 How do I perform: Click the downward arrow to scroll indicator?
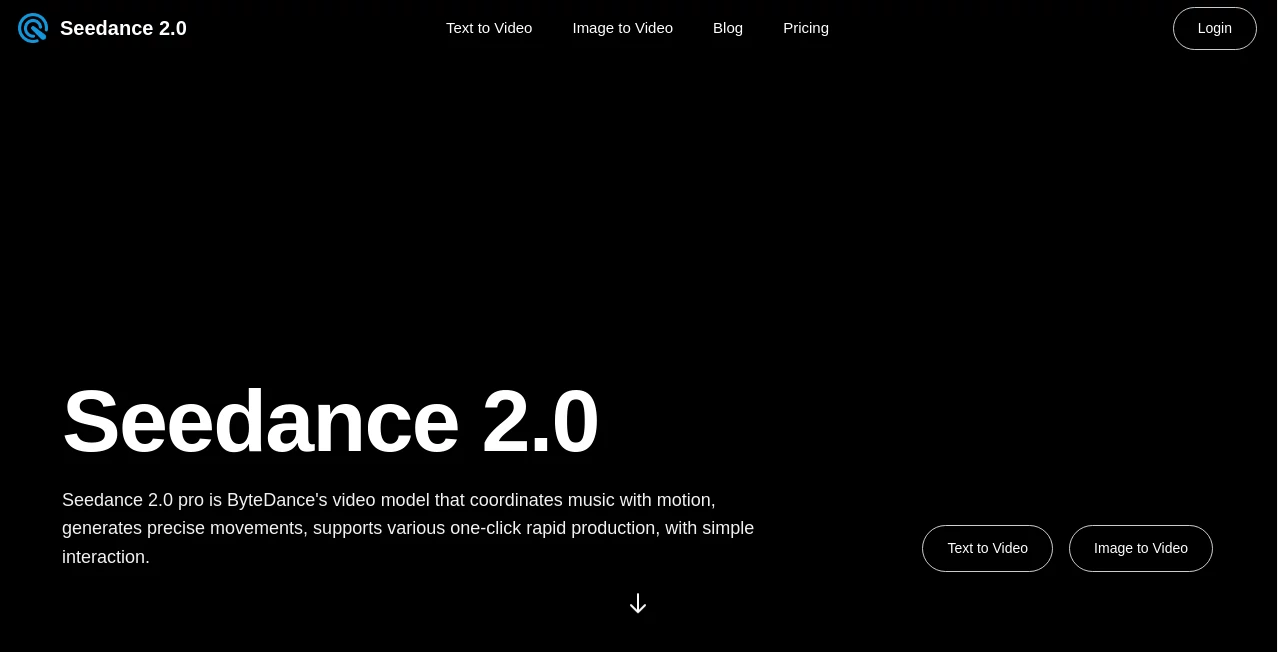tap(638, 604)
